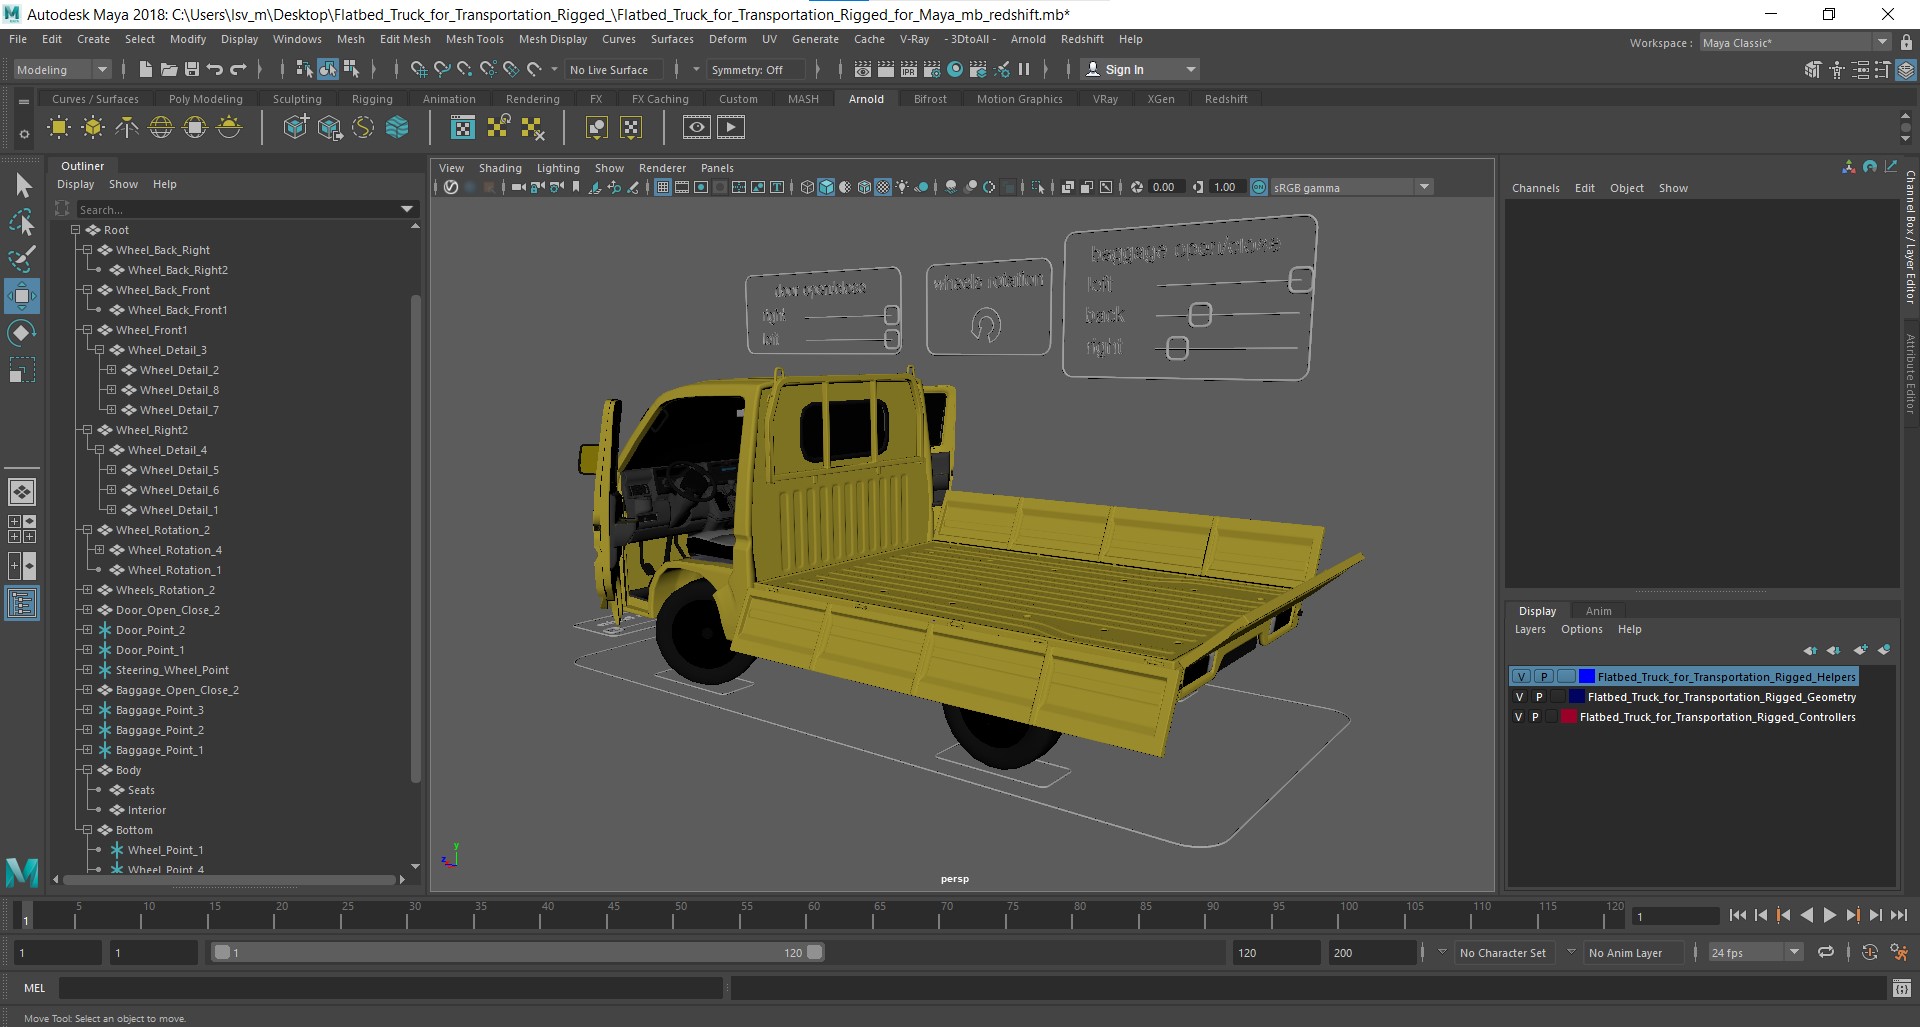This screenshot has height=1027, width=1920.
Task: Toggle display type box of Helpers layer
Action: (1566, 677)
